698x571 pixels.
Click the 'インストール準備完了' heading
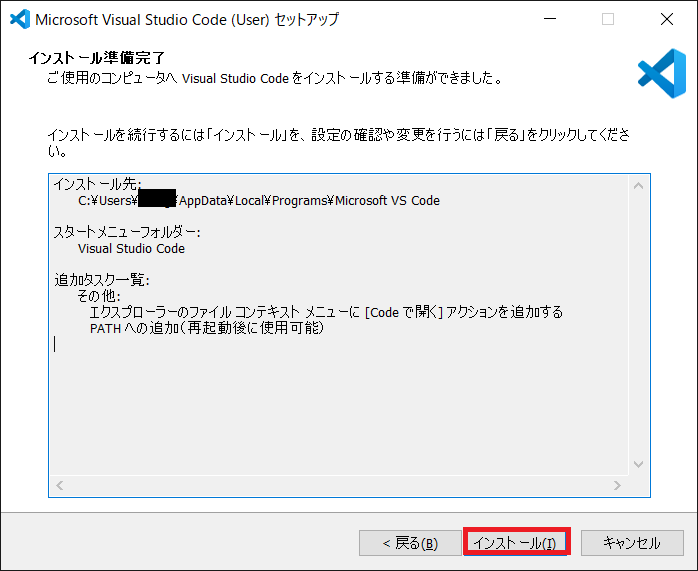(97, 58)
